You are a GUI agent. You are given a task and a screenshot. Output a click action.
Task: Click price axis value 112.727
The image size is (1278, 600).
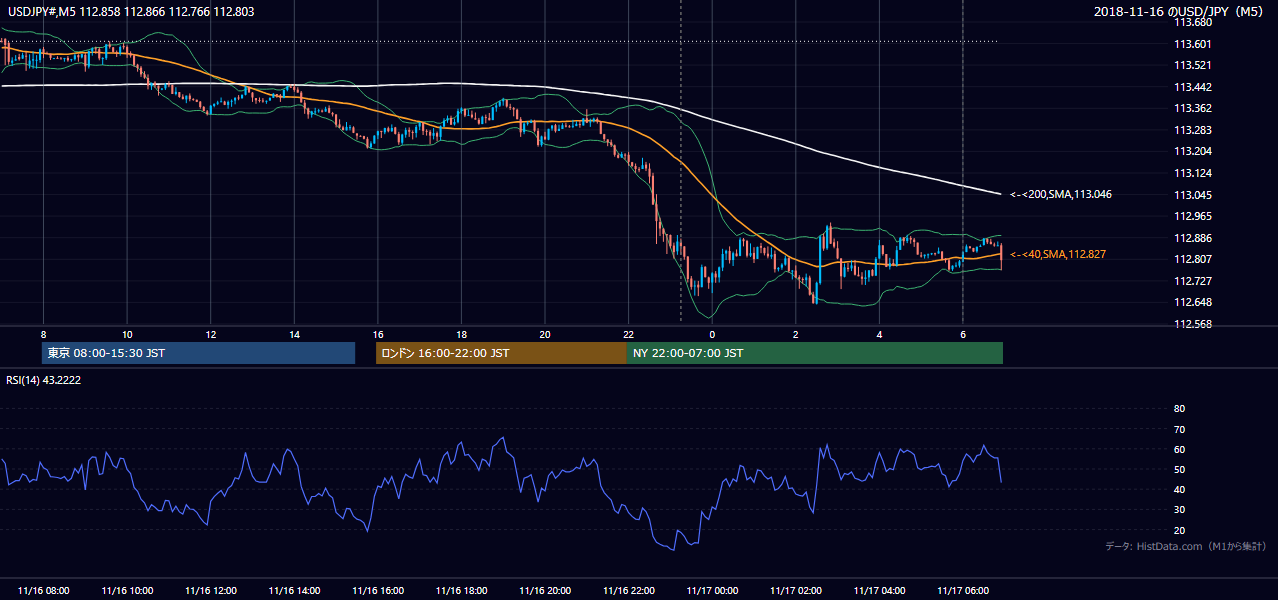click(1192, 281)
